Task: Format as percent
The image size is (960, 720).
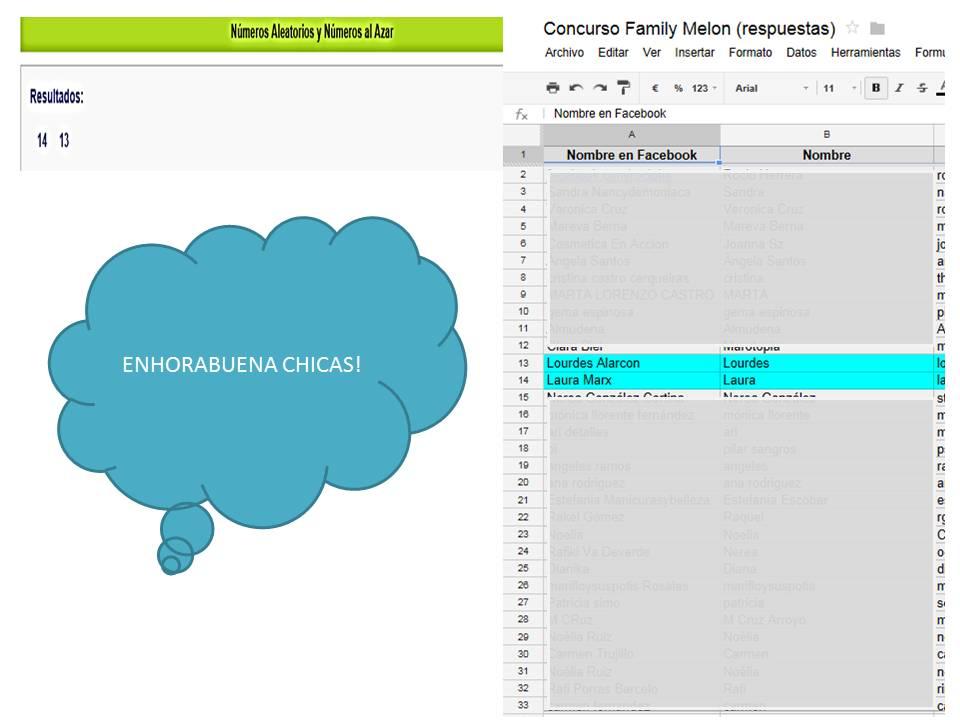Action: [678, 88]
